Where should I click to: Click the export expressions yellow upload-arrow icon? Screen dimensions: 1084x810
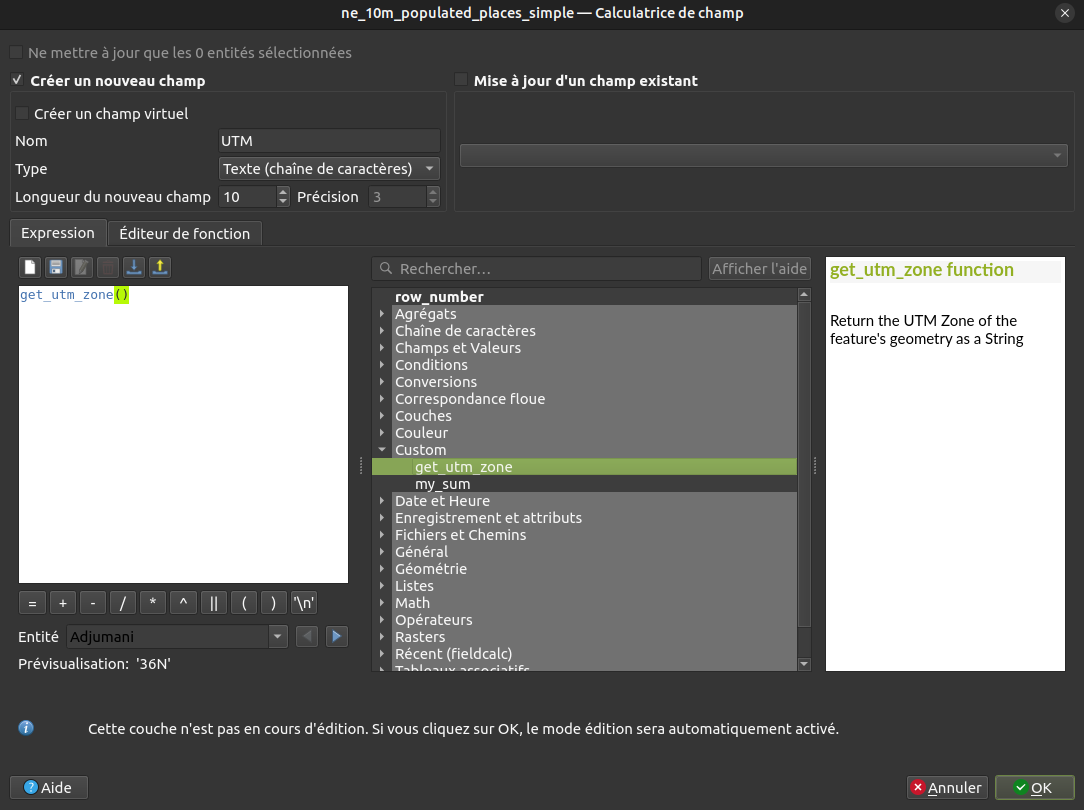tap(160, 267)
